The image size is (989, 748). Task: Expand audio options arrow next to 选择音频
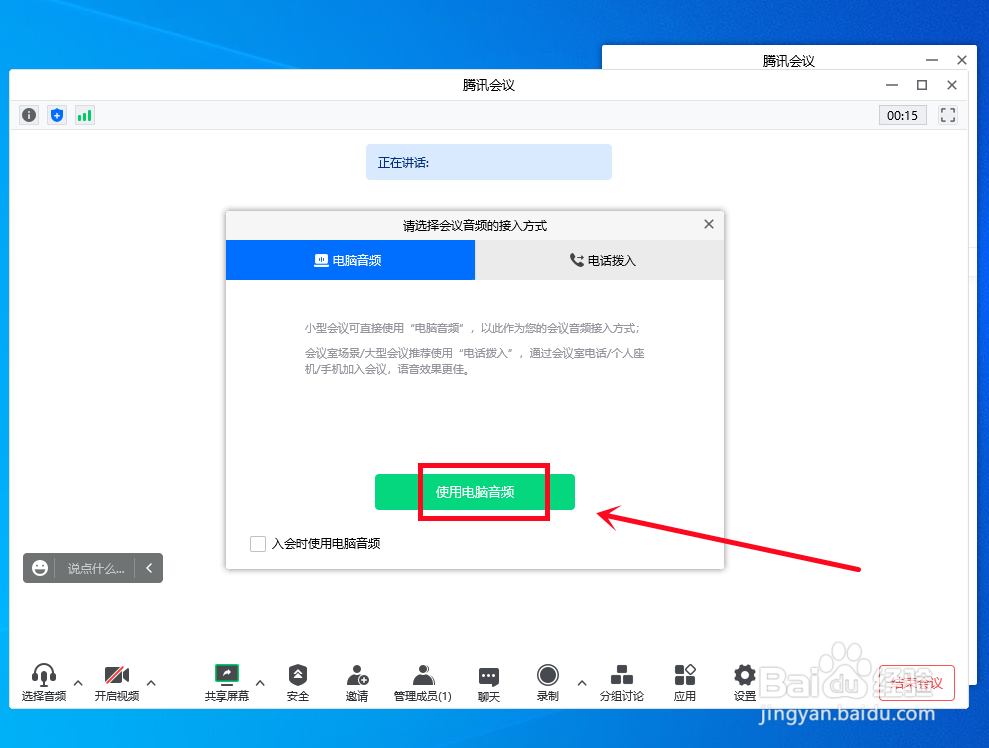point(78,682)
